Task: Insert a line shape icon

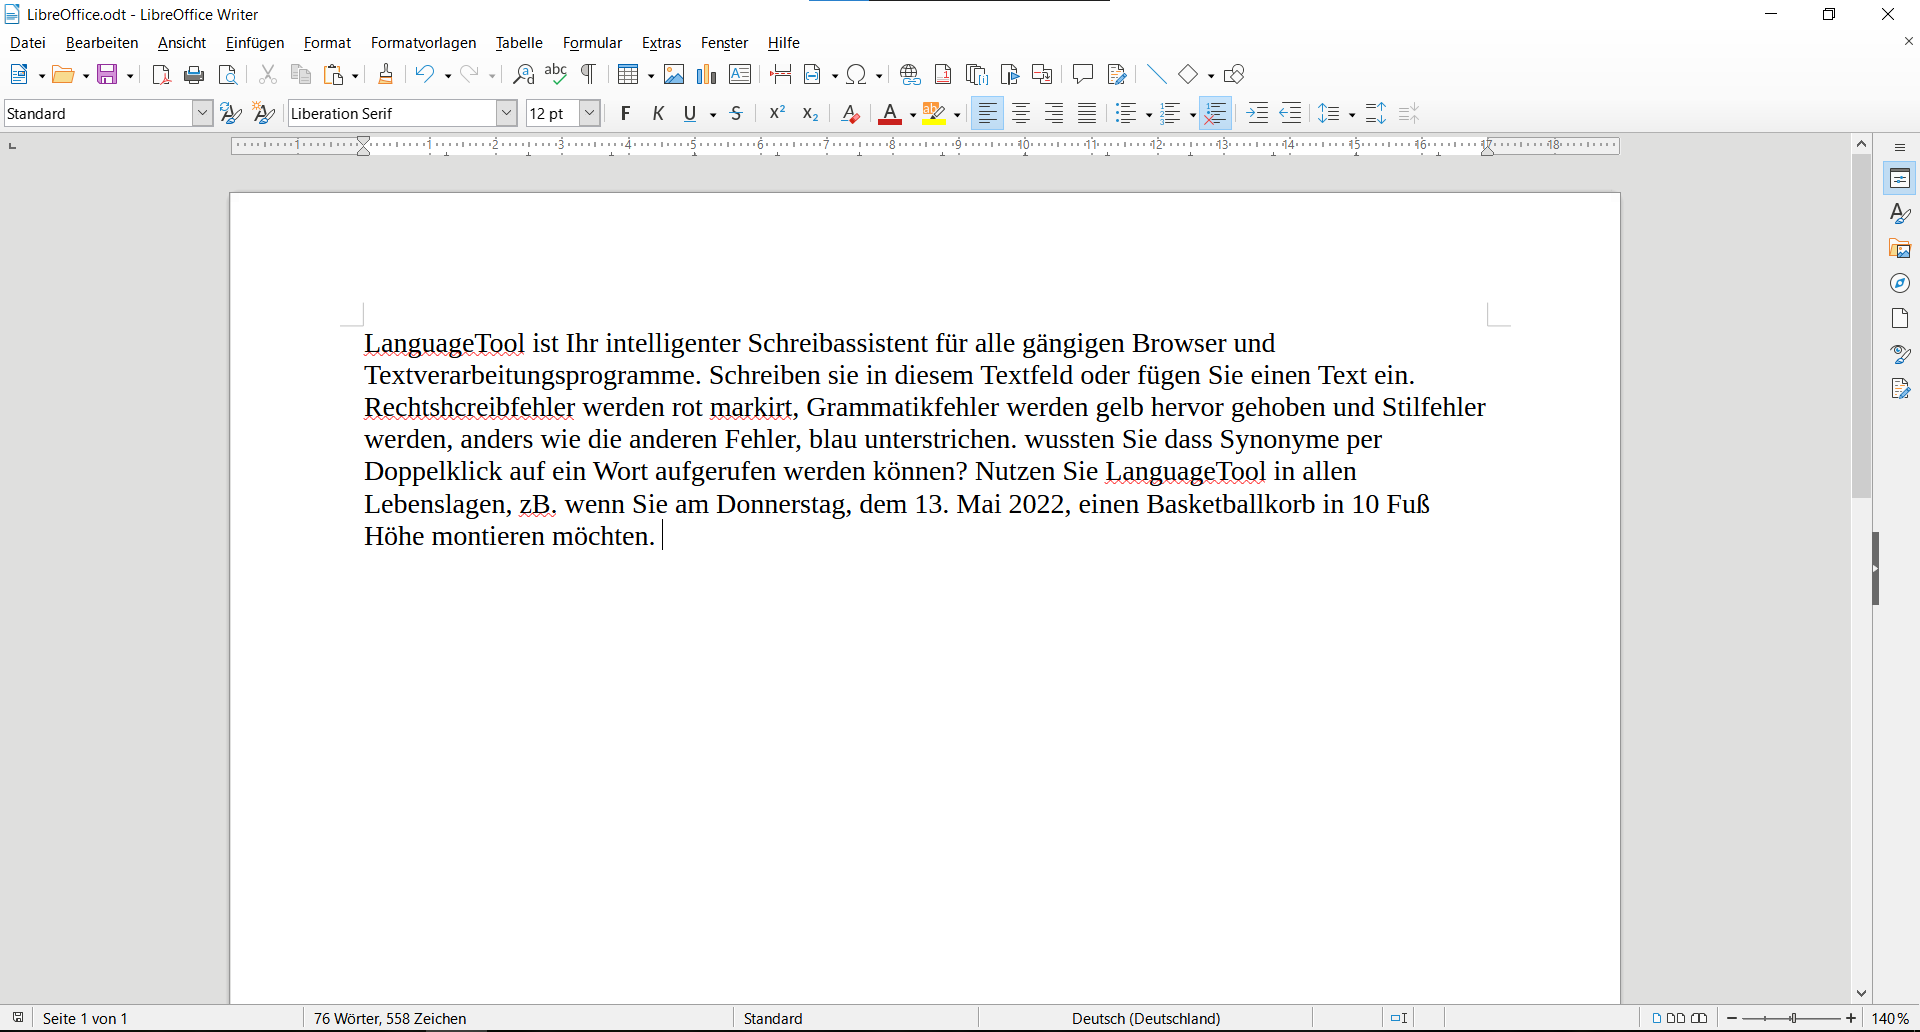Action: coord(1157,74)
